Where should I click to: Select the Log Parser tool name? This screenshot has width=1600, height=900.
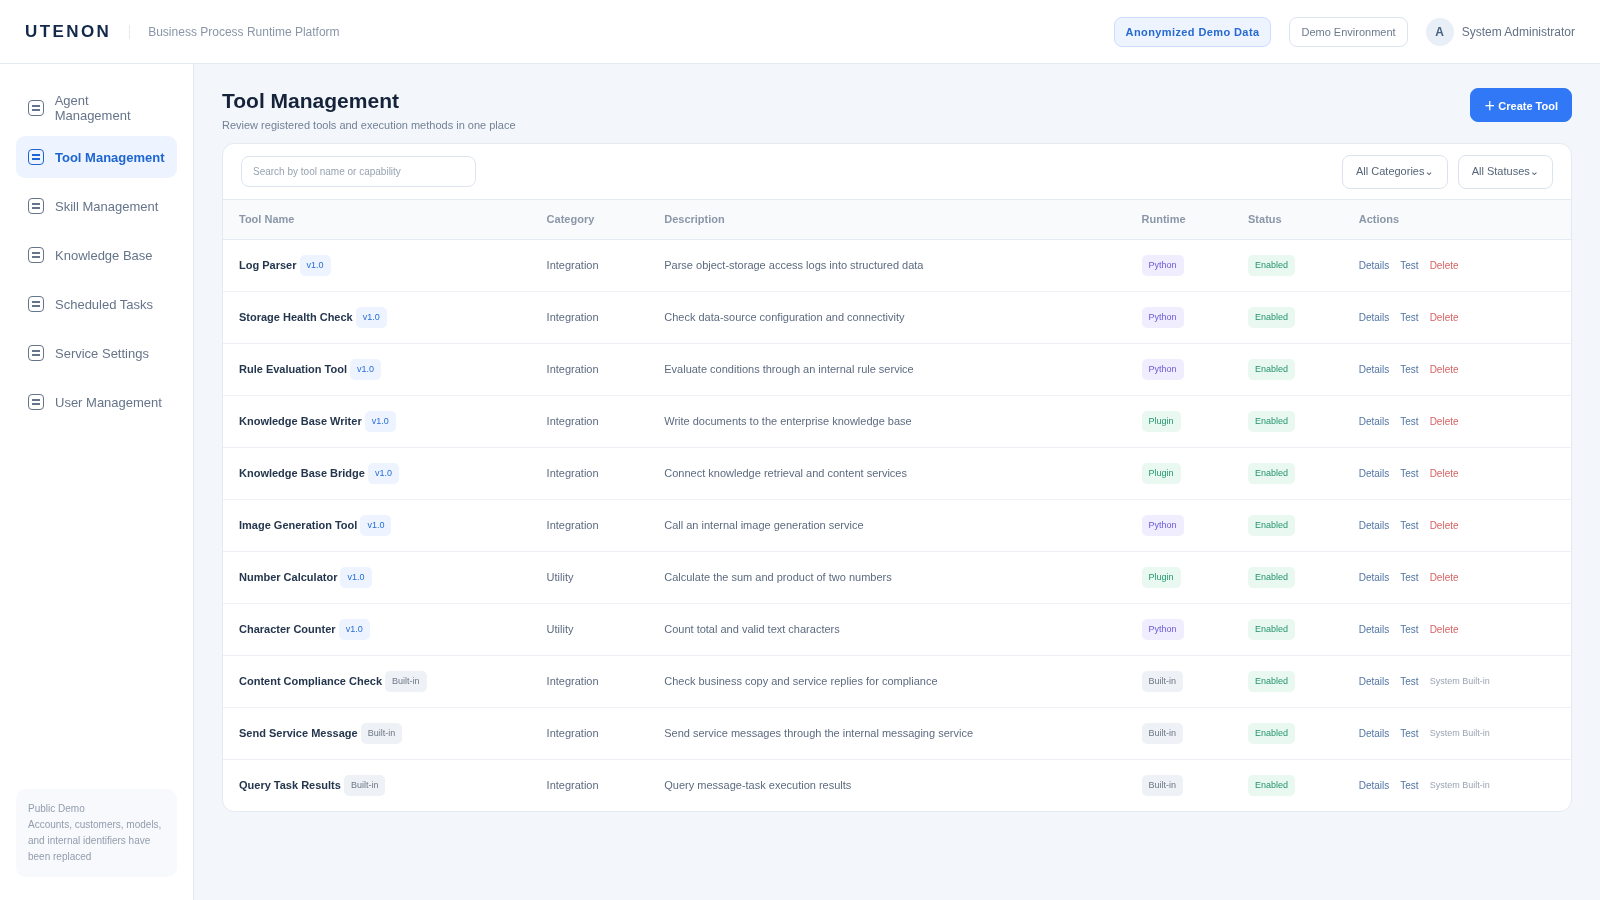268,265
